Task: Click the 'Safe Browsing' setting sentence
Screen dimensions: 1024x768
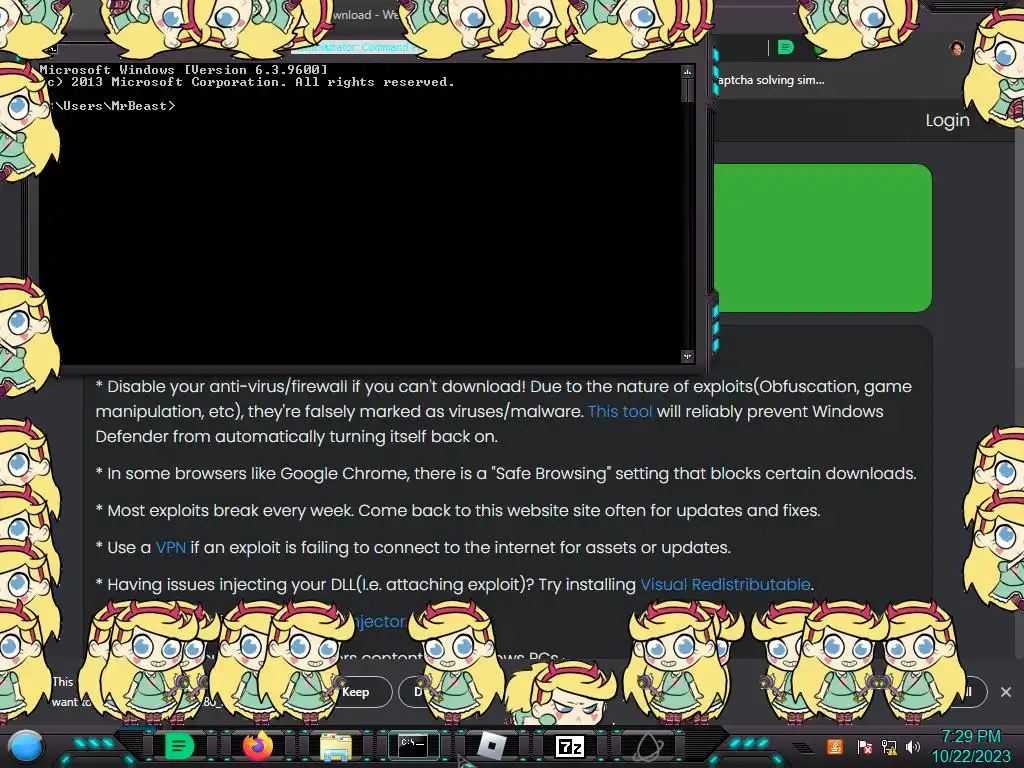Action: (506, 473)
